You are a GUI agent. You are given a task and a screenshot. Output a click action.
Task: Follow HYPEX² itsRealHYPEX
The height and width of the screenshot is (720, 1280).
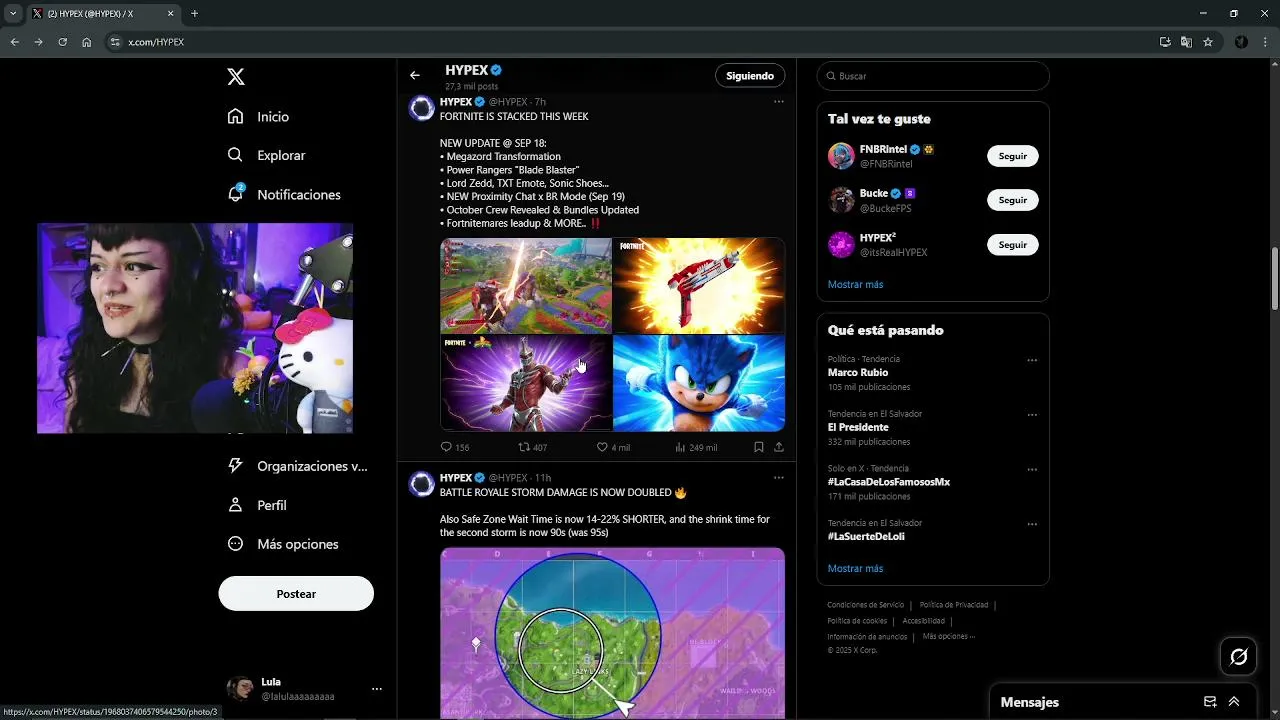pyautogui.click(x=1012, y=244)
